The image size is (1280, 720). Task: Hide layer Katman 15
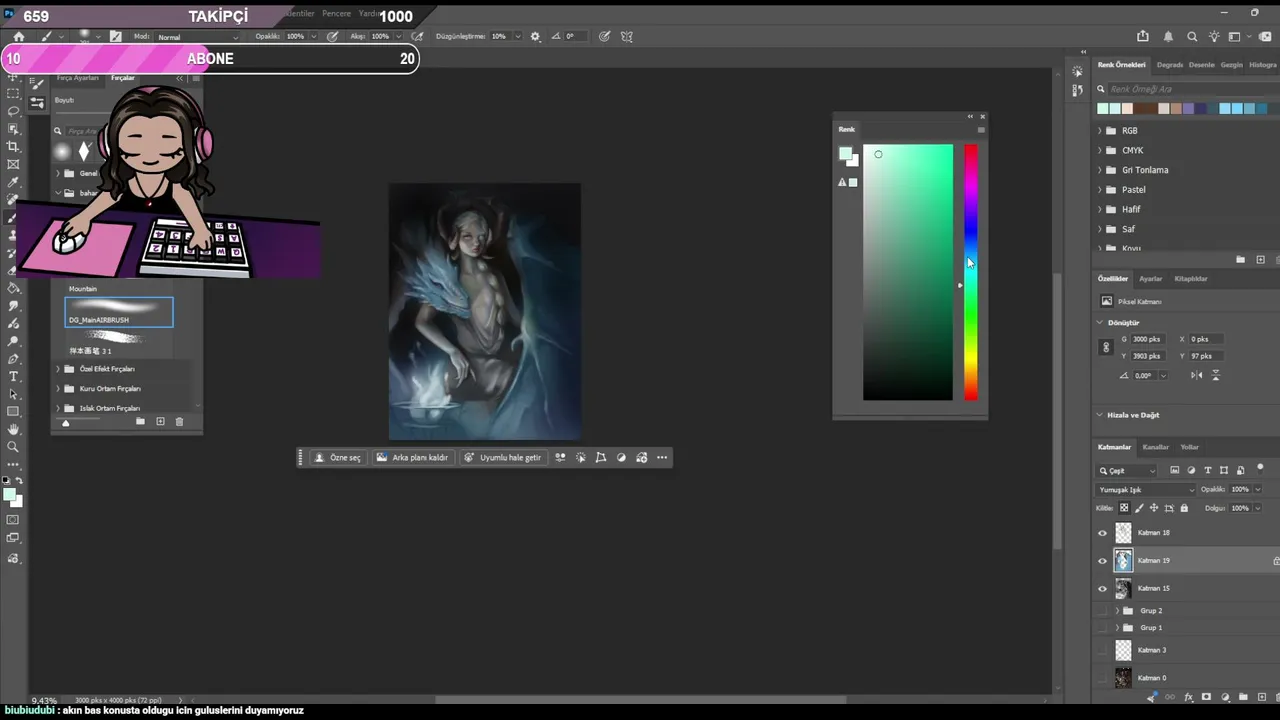(1103, 589)
